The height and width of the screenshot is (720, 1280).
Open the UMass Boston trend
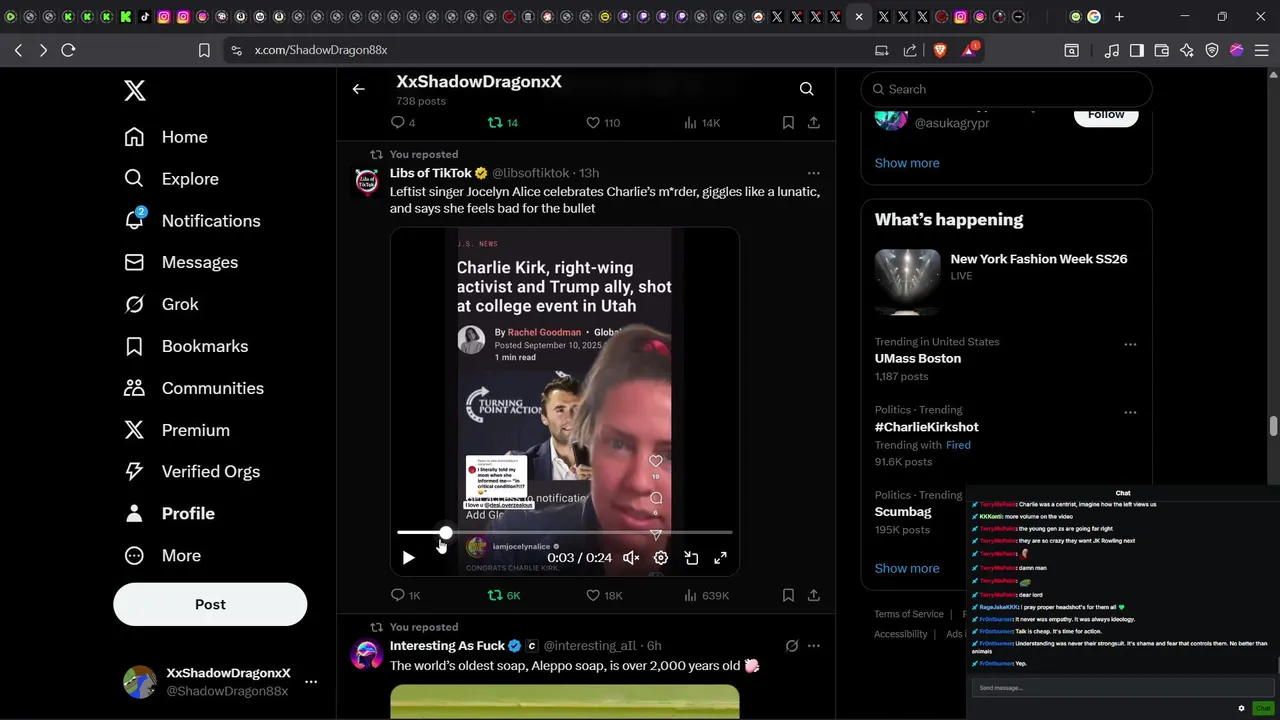(x=918, y=358)
